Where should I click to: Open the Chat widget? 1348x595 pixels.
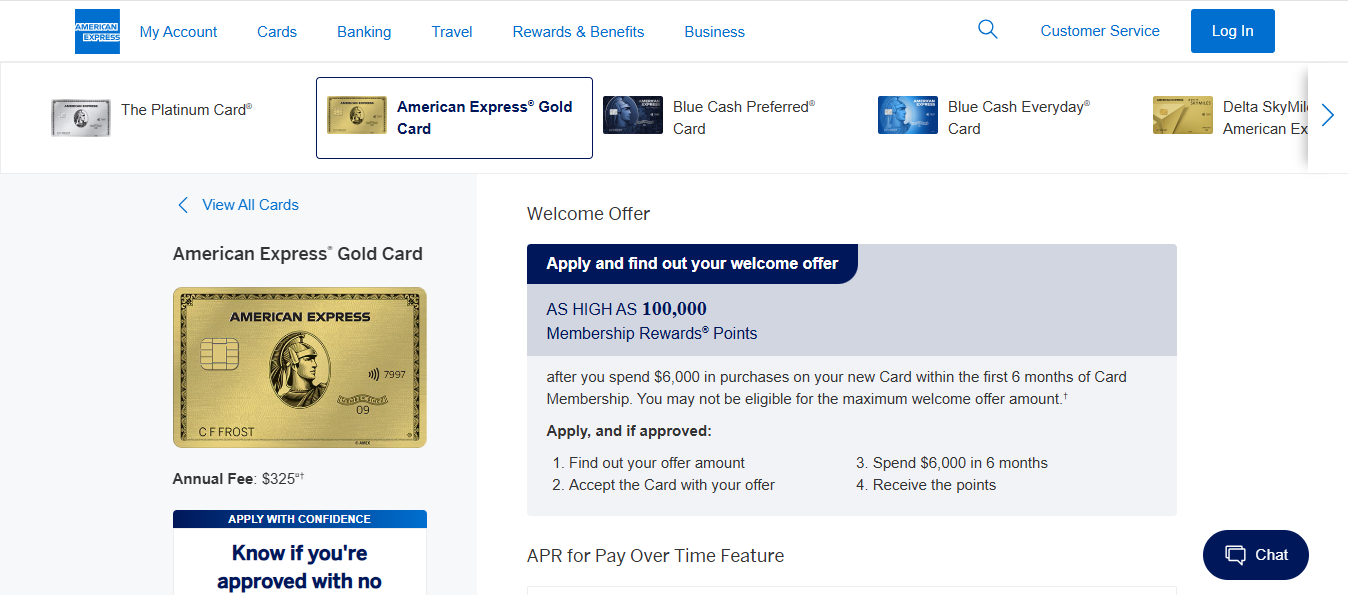pos(1255,554)
